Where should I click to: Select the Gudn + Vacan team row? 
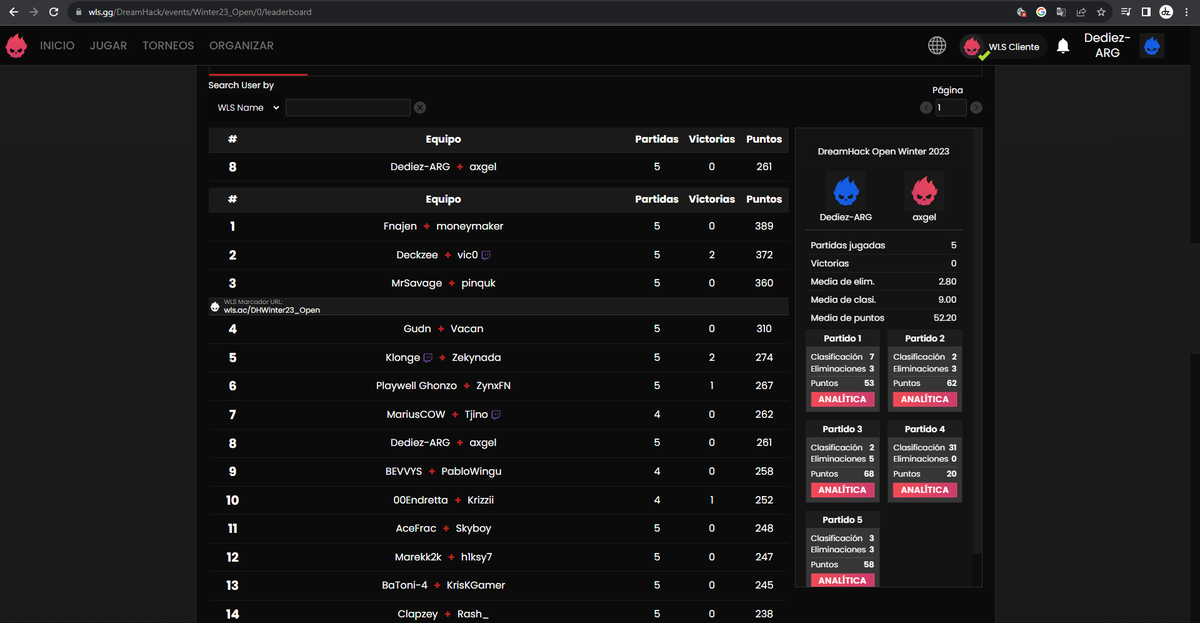tap(498, 329)
